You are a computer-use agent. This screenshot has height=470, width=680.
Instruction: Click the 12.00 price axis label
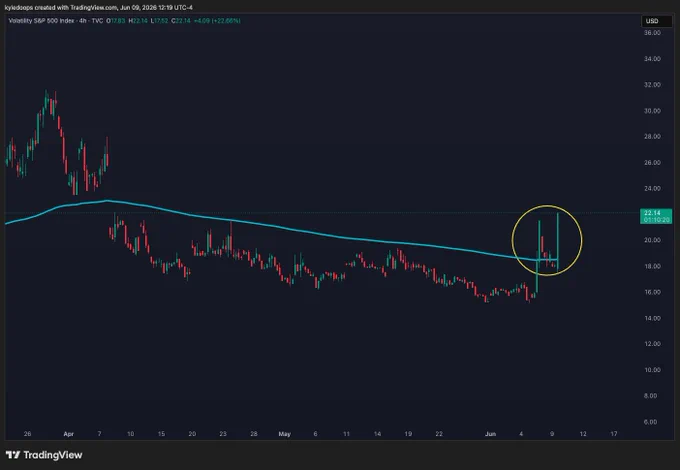pyautogui.click(x=652, y=343)
